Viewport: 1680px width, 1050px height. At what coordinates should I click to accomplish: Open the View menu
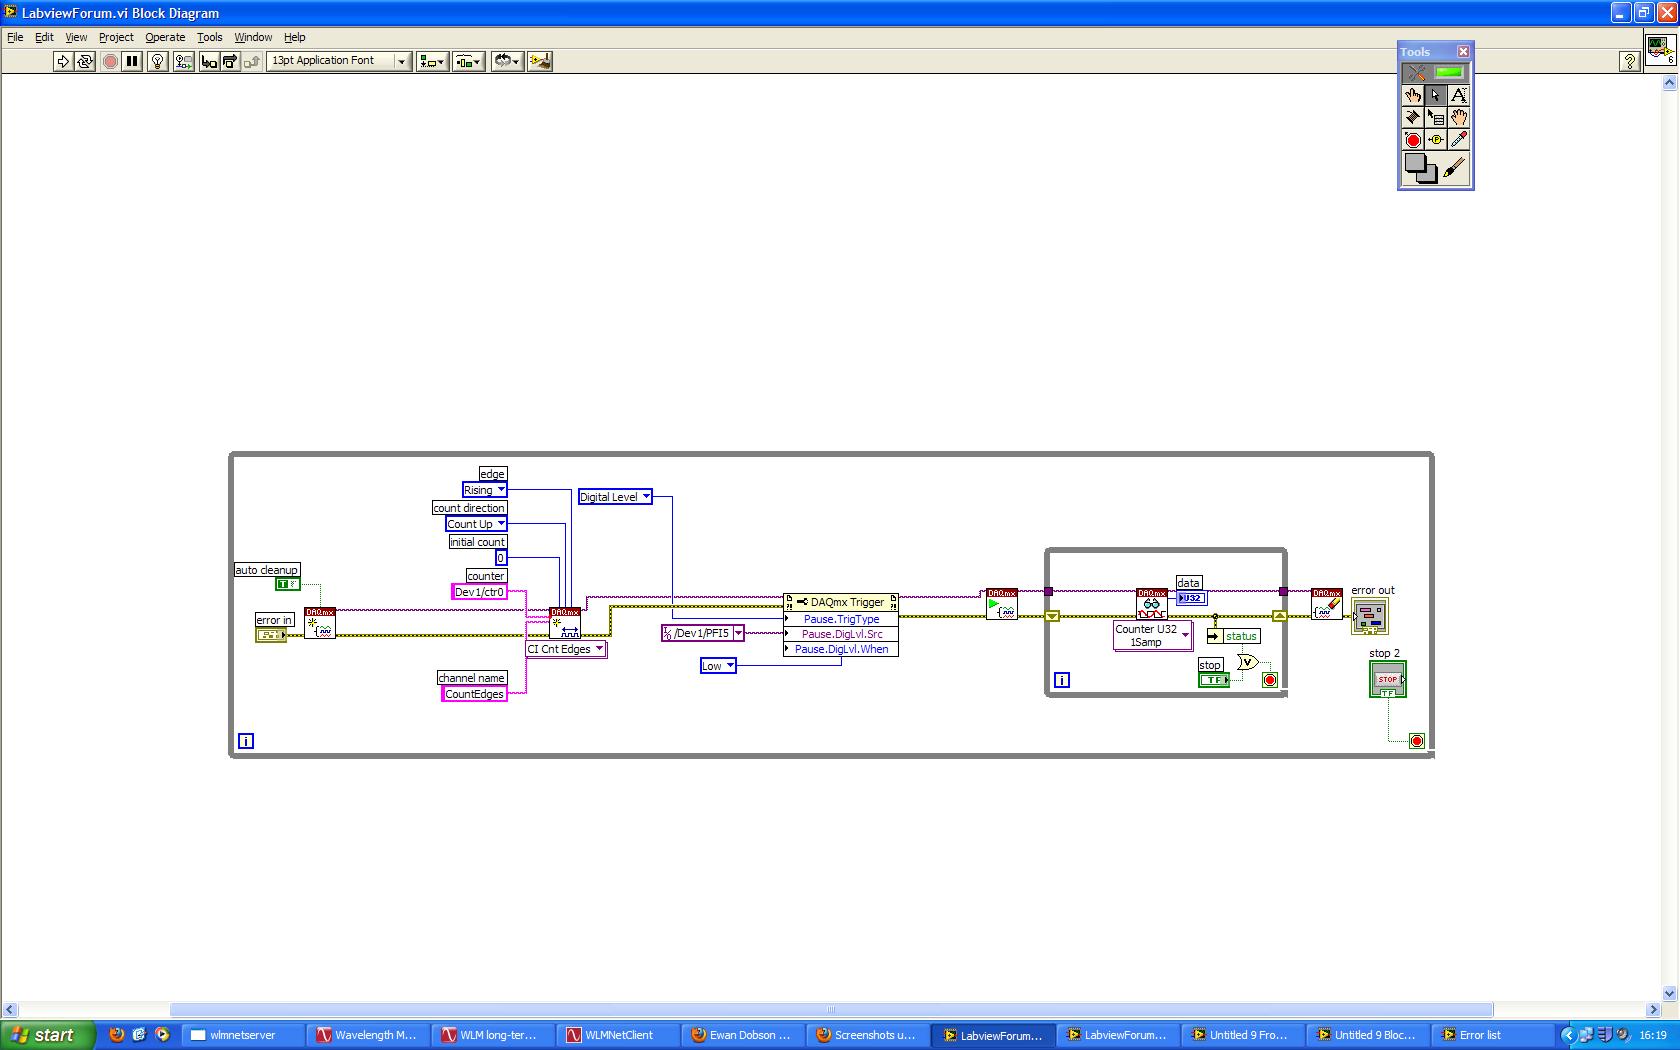(x=76, y=37)
